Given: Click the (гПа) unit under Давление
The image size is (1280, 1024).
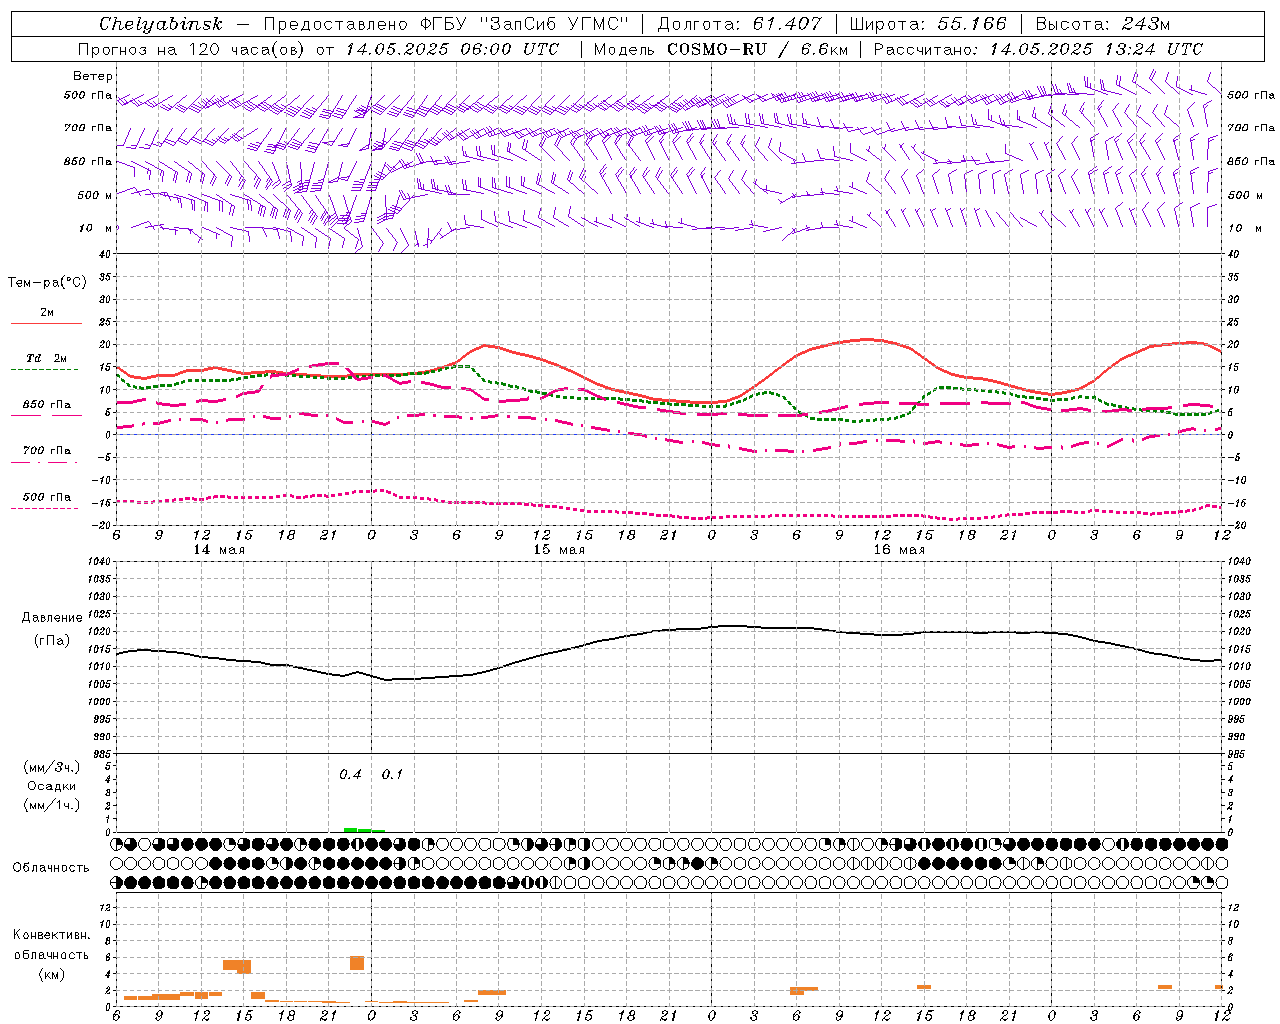Looking at the screenshot, I should point(51,641).
